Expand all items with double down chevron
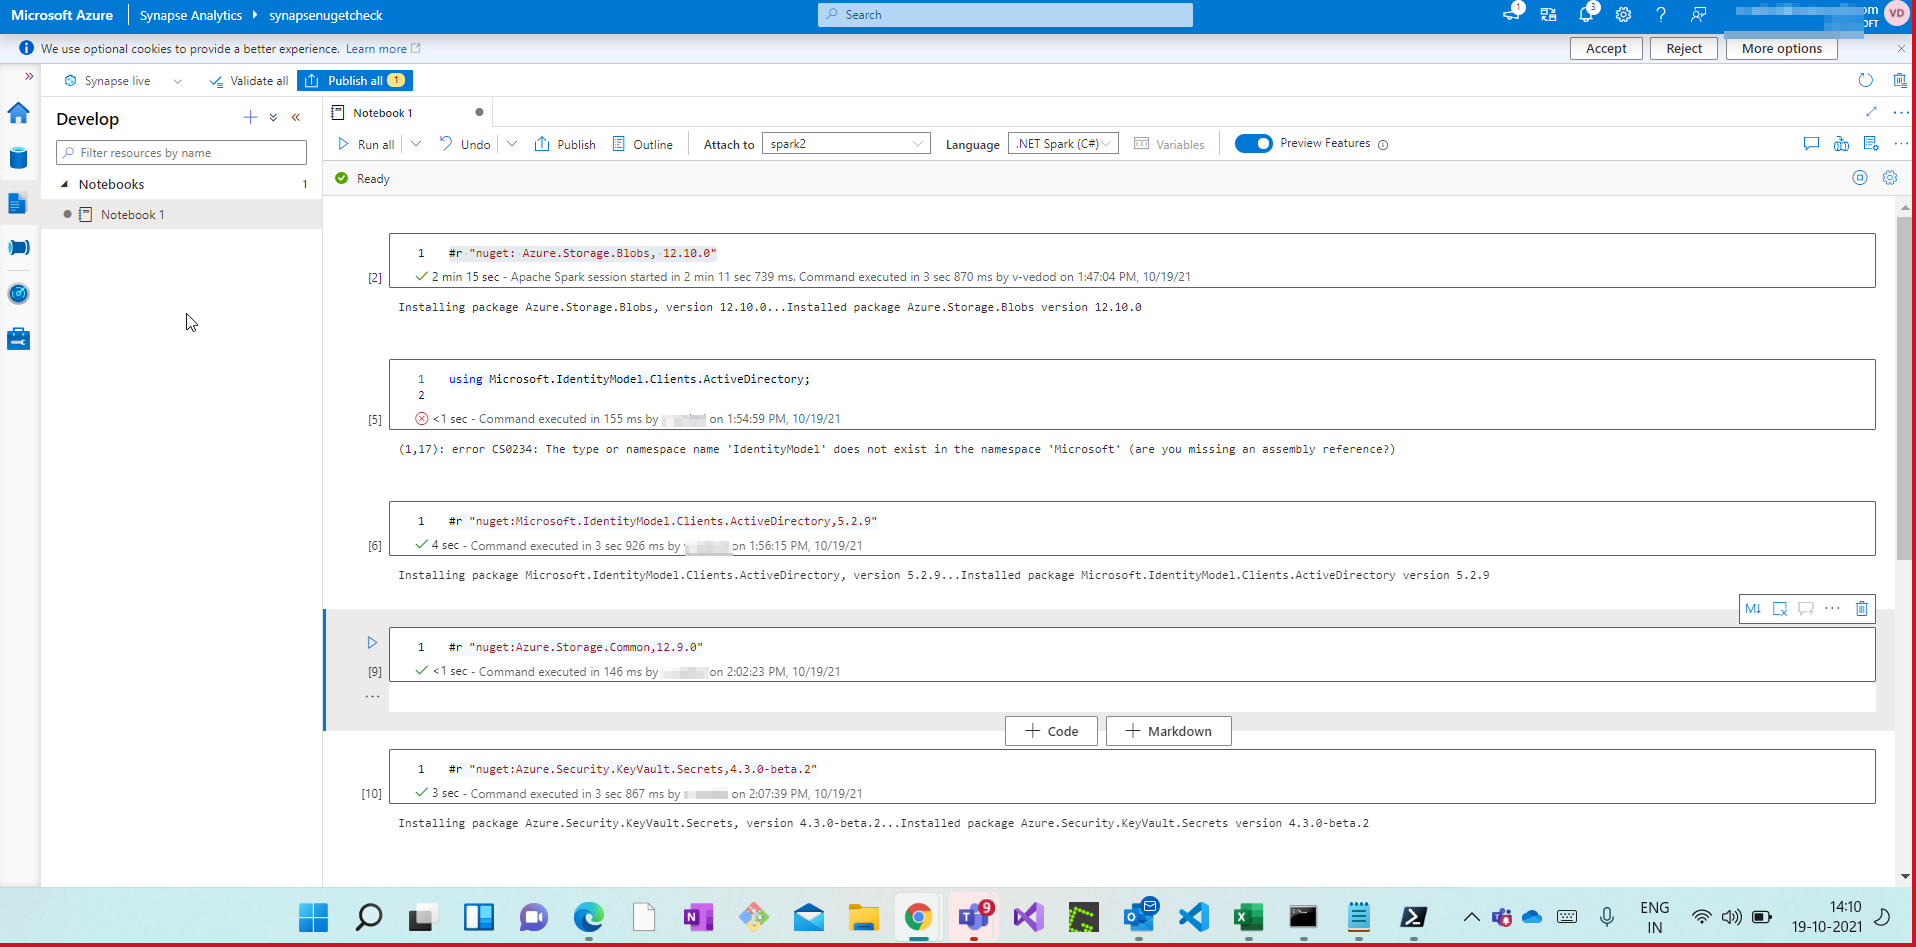1916x947 pixels. (273, 118)
